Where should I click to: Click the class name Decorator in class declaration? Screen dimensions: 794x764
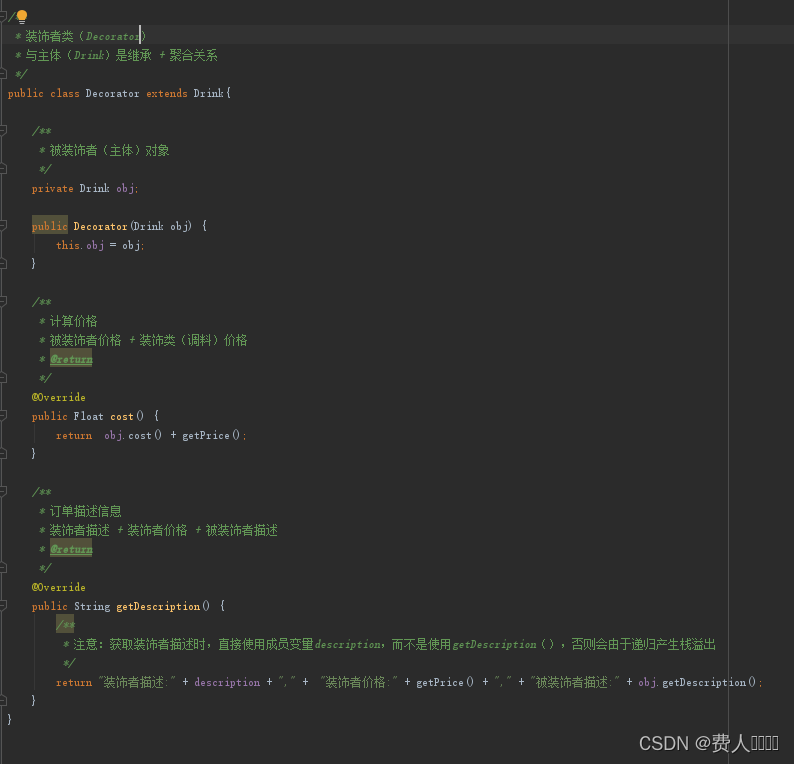(112, 93)
